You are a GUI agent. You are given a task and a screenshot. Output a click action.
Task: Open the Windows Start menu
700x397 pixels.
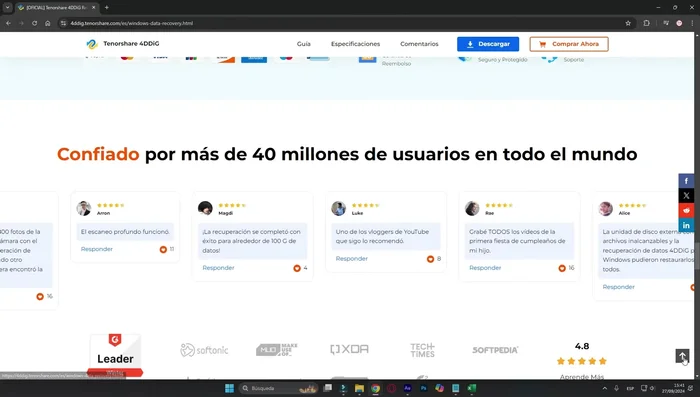point(229,388)
